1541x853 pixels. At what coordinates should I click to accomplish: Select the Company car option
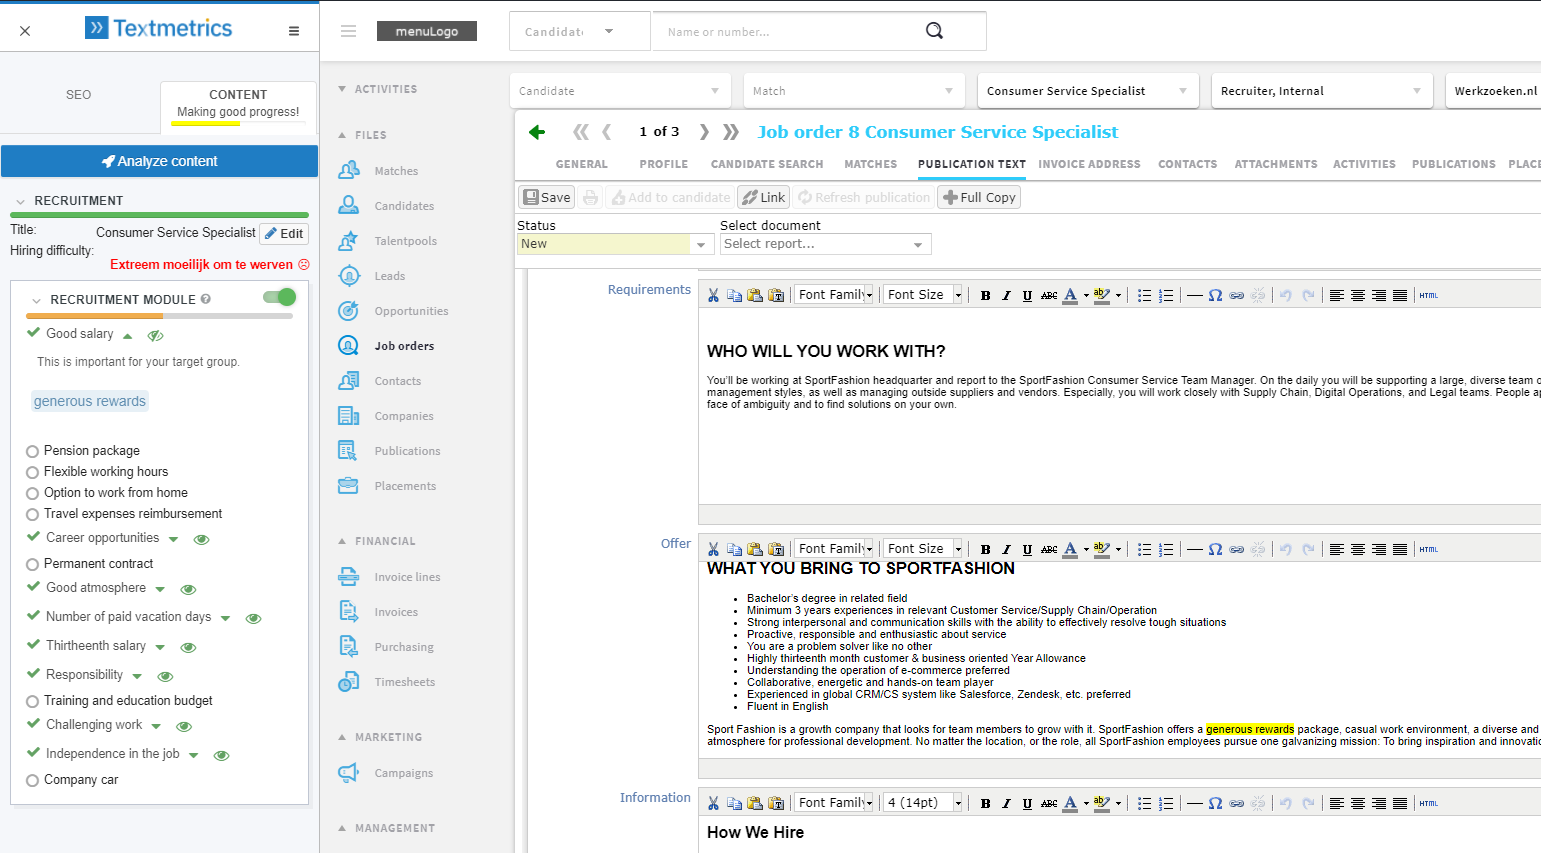(33, 781)
